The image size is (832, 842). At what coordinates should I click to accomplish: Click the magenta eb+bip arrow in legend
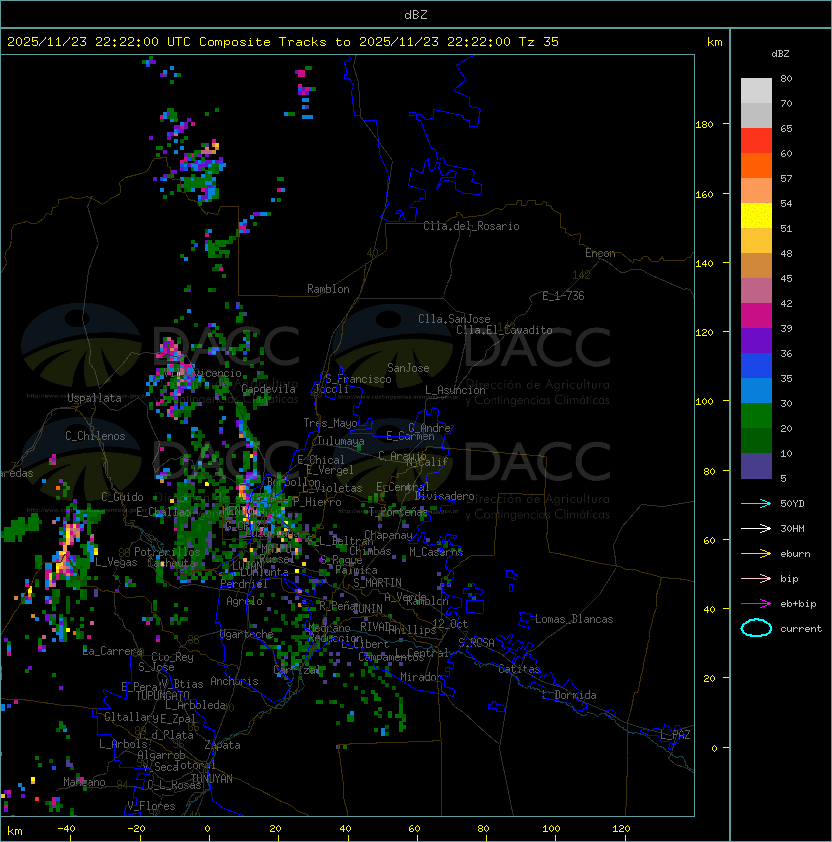[x=756, y=604]
